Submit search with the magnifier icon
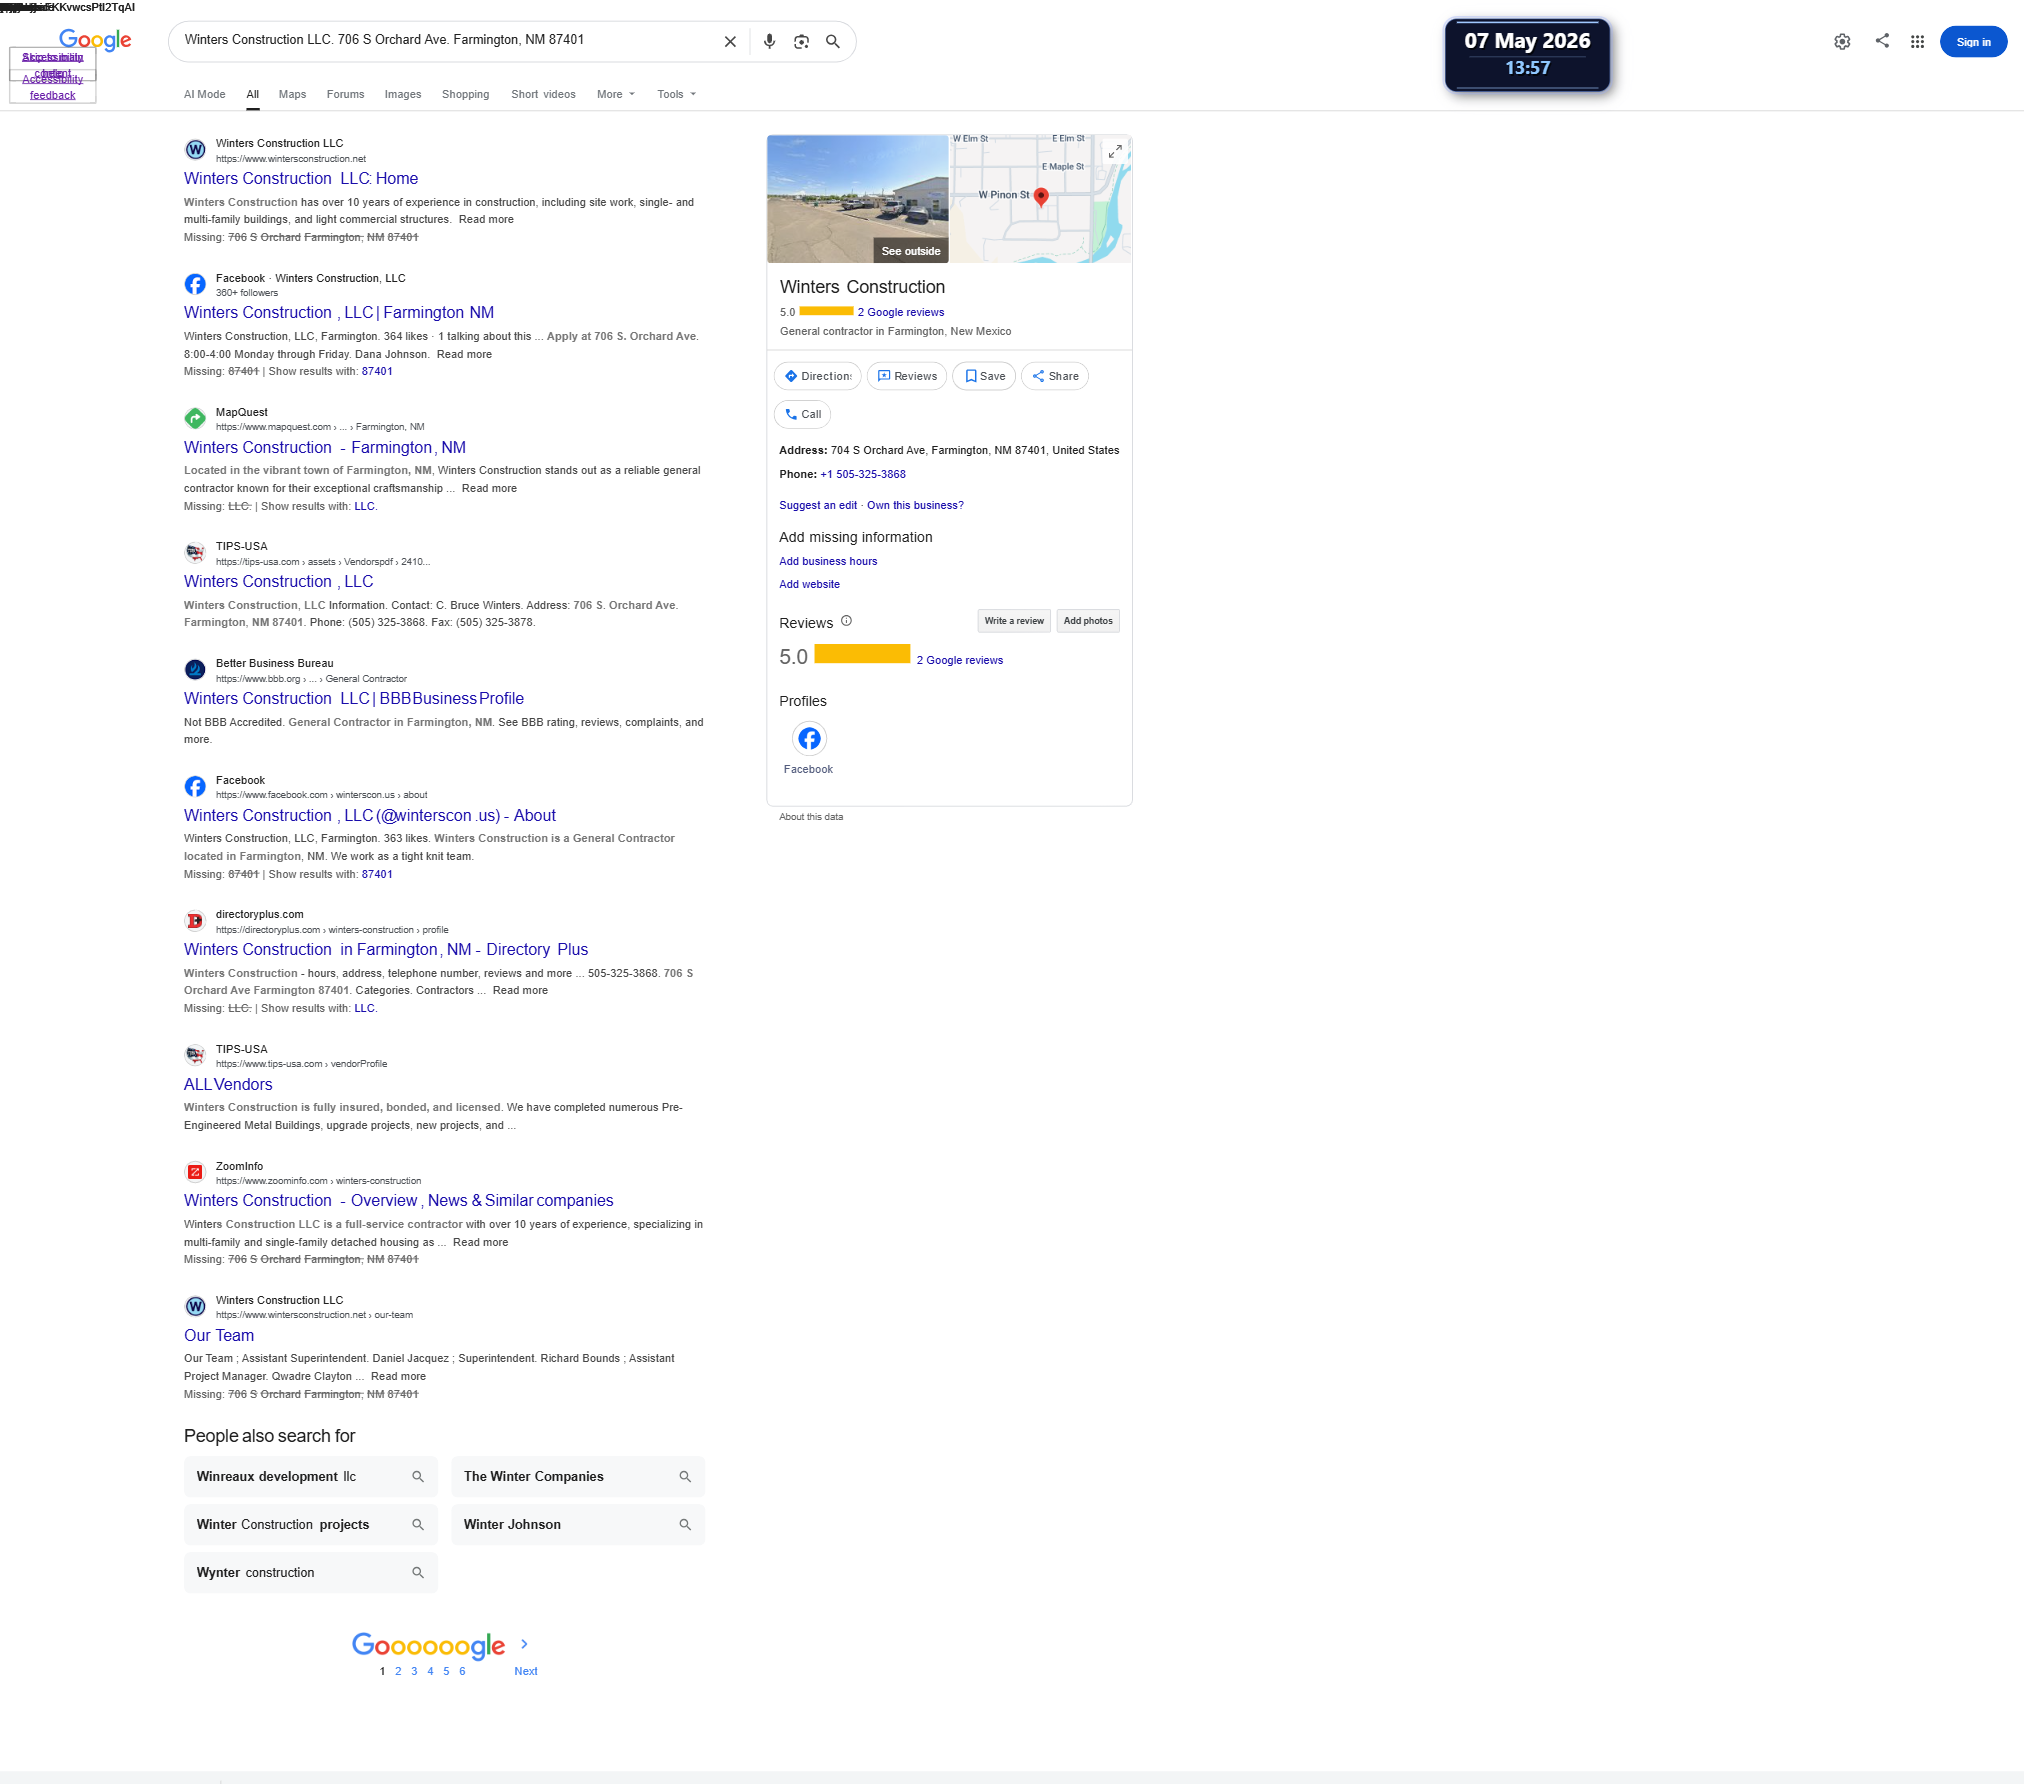Screen dimensions: 2036x1784 click(832, 42)
